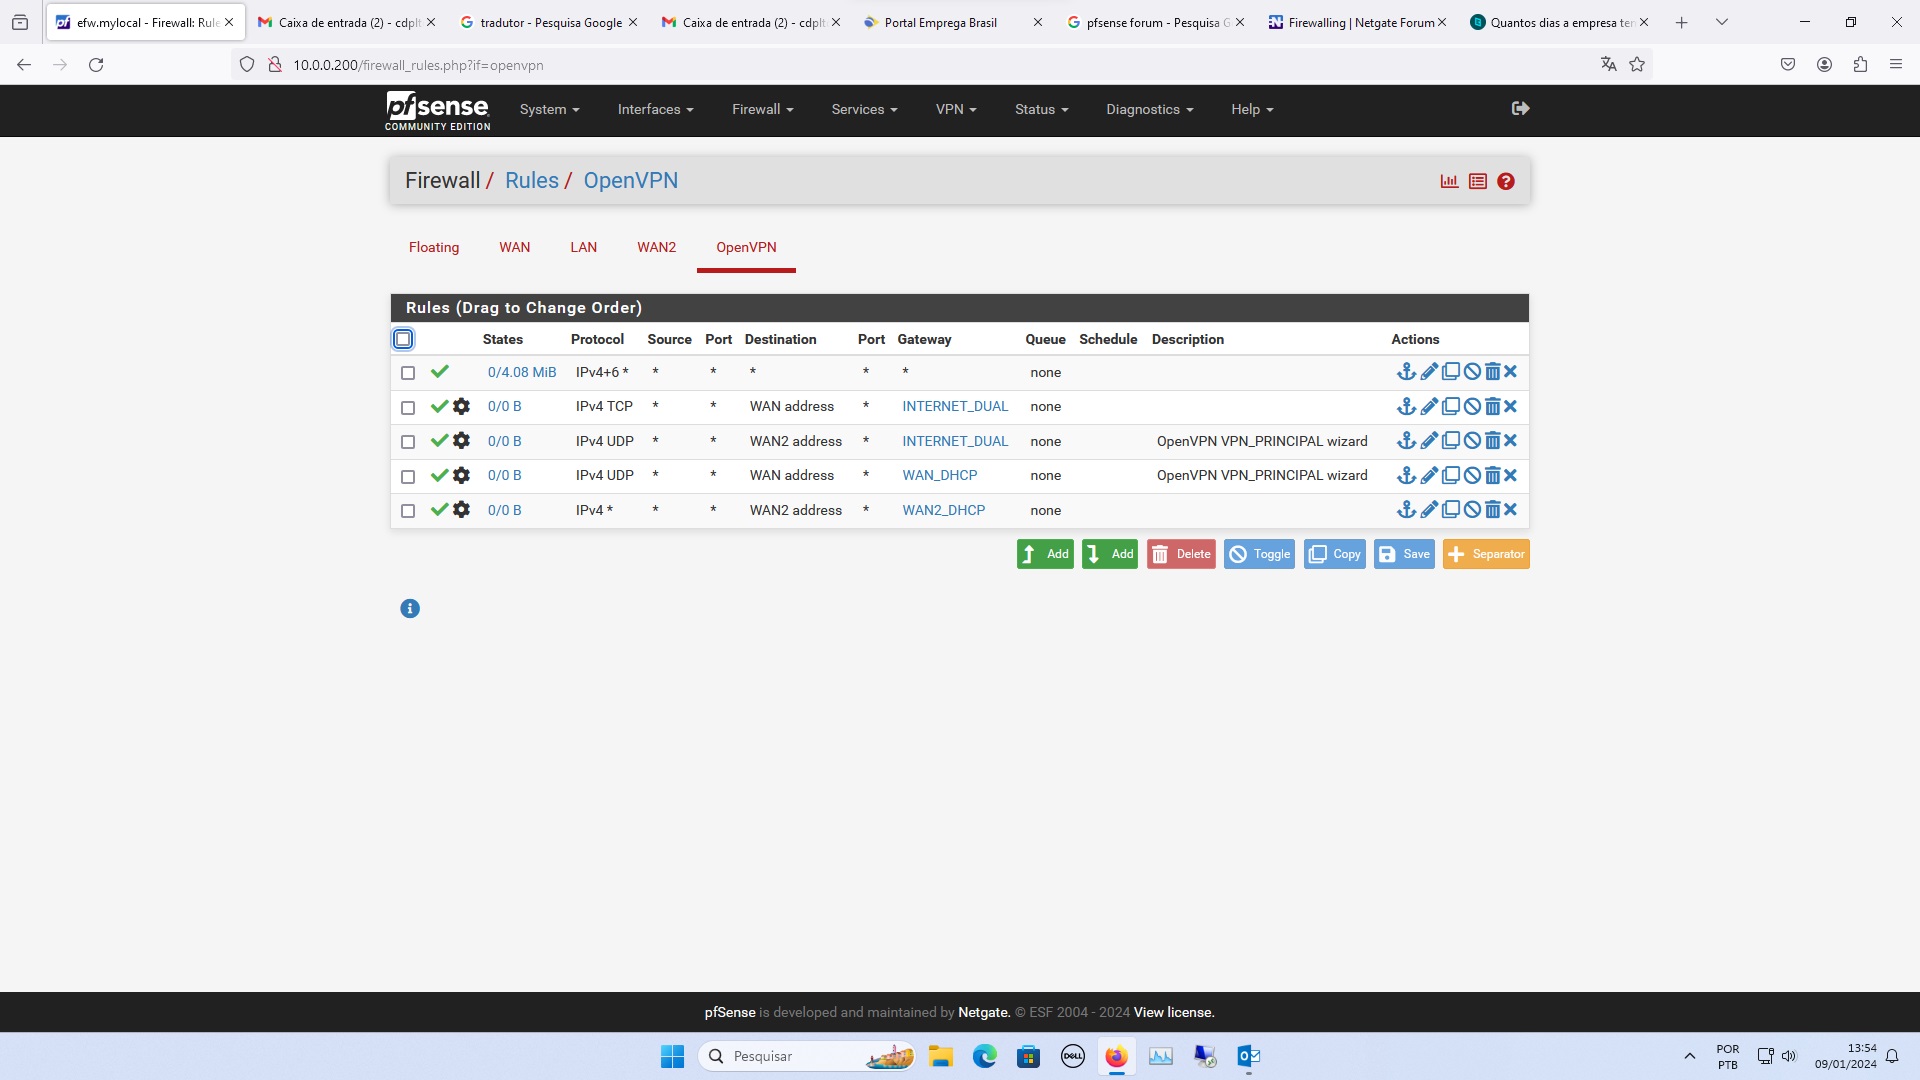
Task: Click gear icon on the WAN2_DHCP rule
Action: click(x=461, y=510)
